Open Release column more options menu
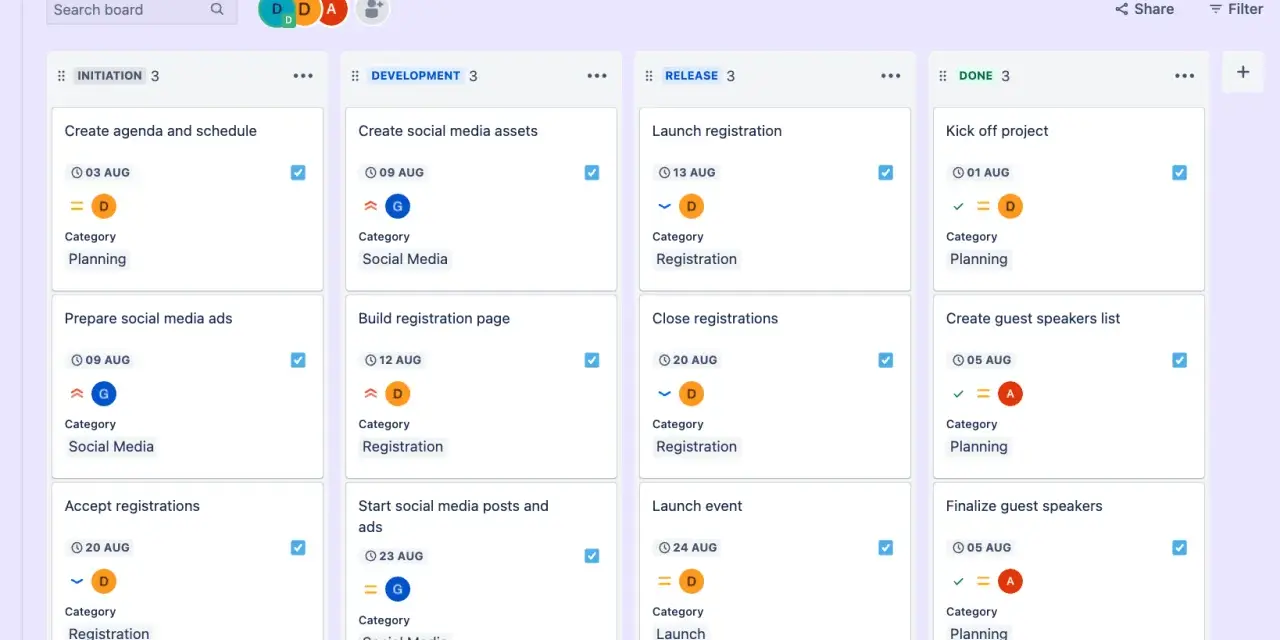 pos(891,76)
